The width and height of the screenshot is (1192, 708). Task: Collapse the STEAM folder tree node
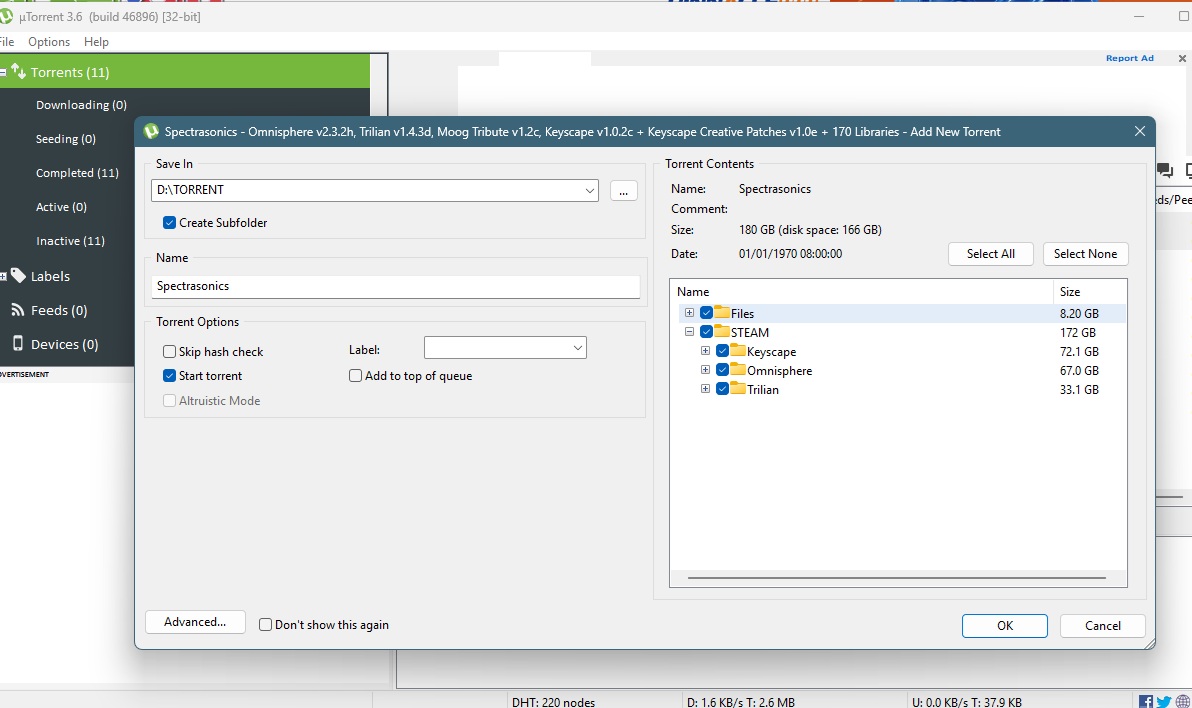coord(690,332)
